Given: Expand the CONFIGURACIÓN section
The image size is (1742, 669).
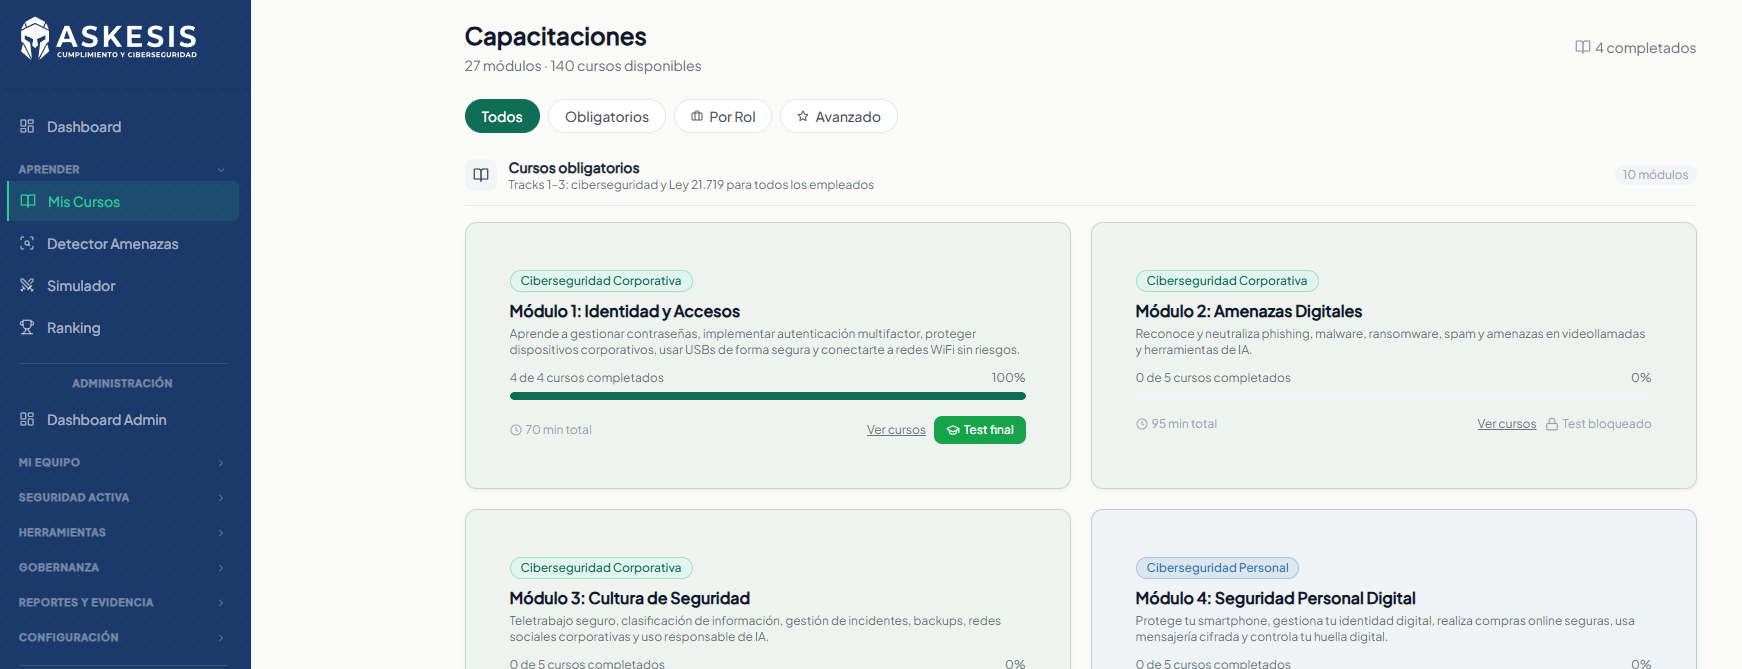Looking at the screenshot, I should click(x=122, y=637).
